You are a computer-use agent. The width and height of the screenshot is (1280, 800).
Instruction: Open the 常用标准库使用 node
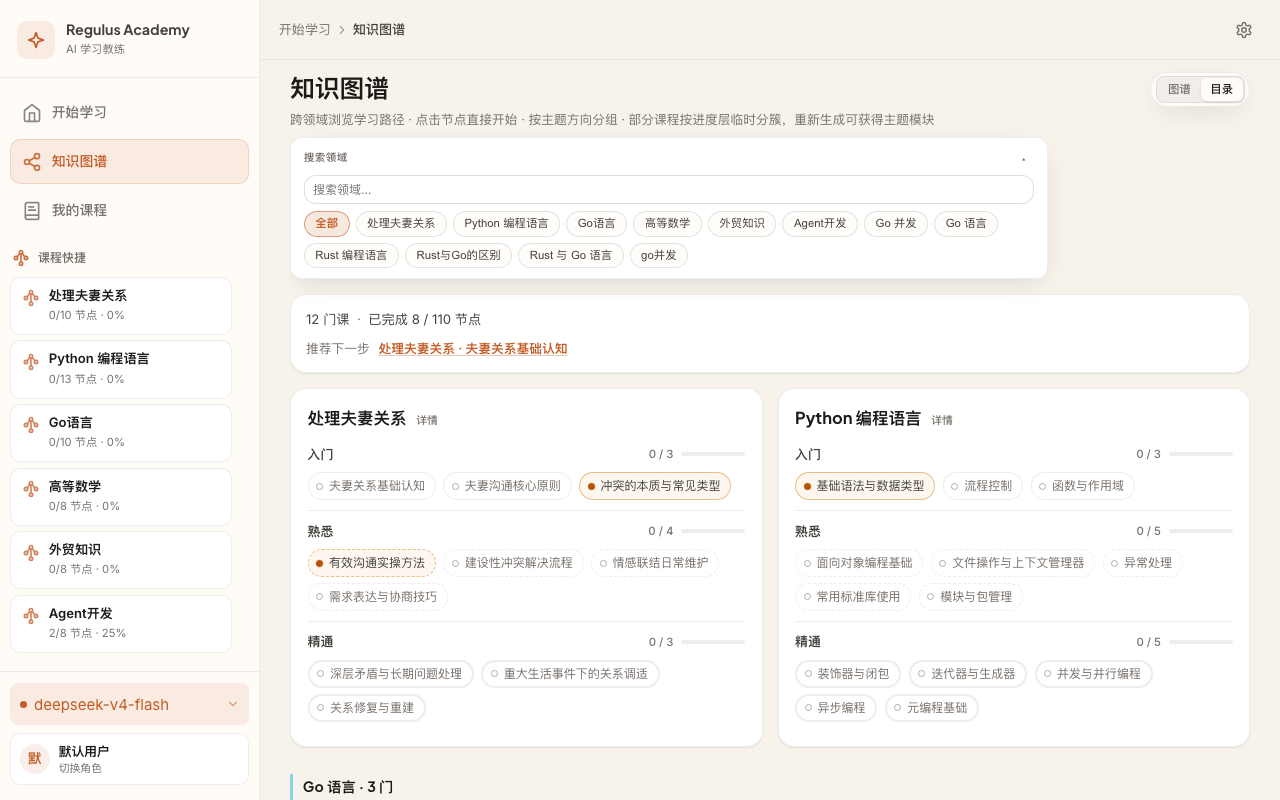(x=853, y=597)
